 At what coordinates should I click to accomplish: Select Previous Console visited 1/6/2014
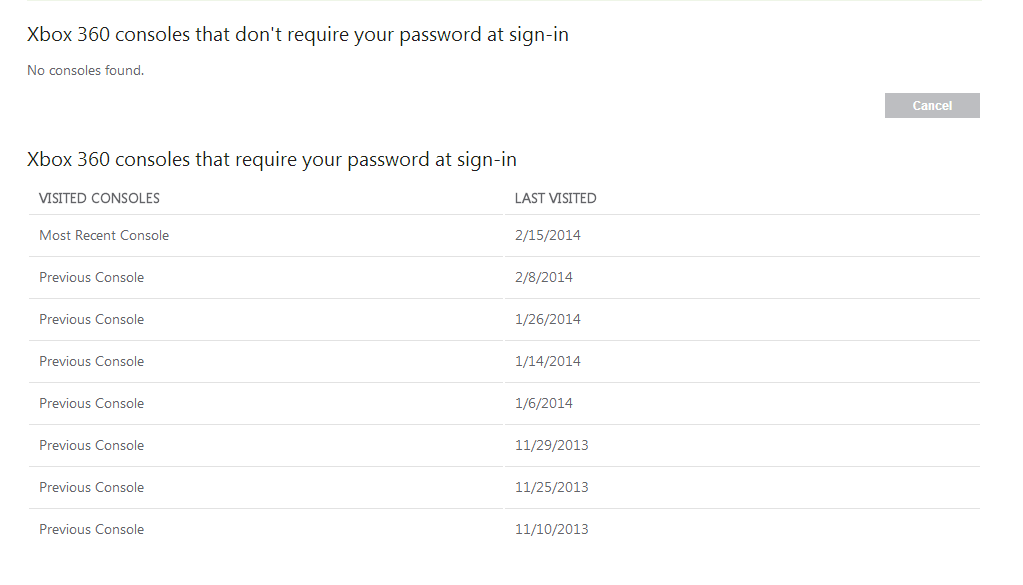click(x=91, y=404)
